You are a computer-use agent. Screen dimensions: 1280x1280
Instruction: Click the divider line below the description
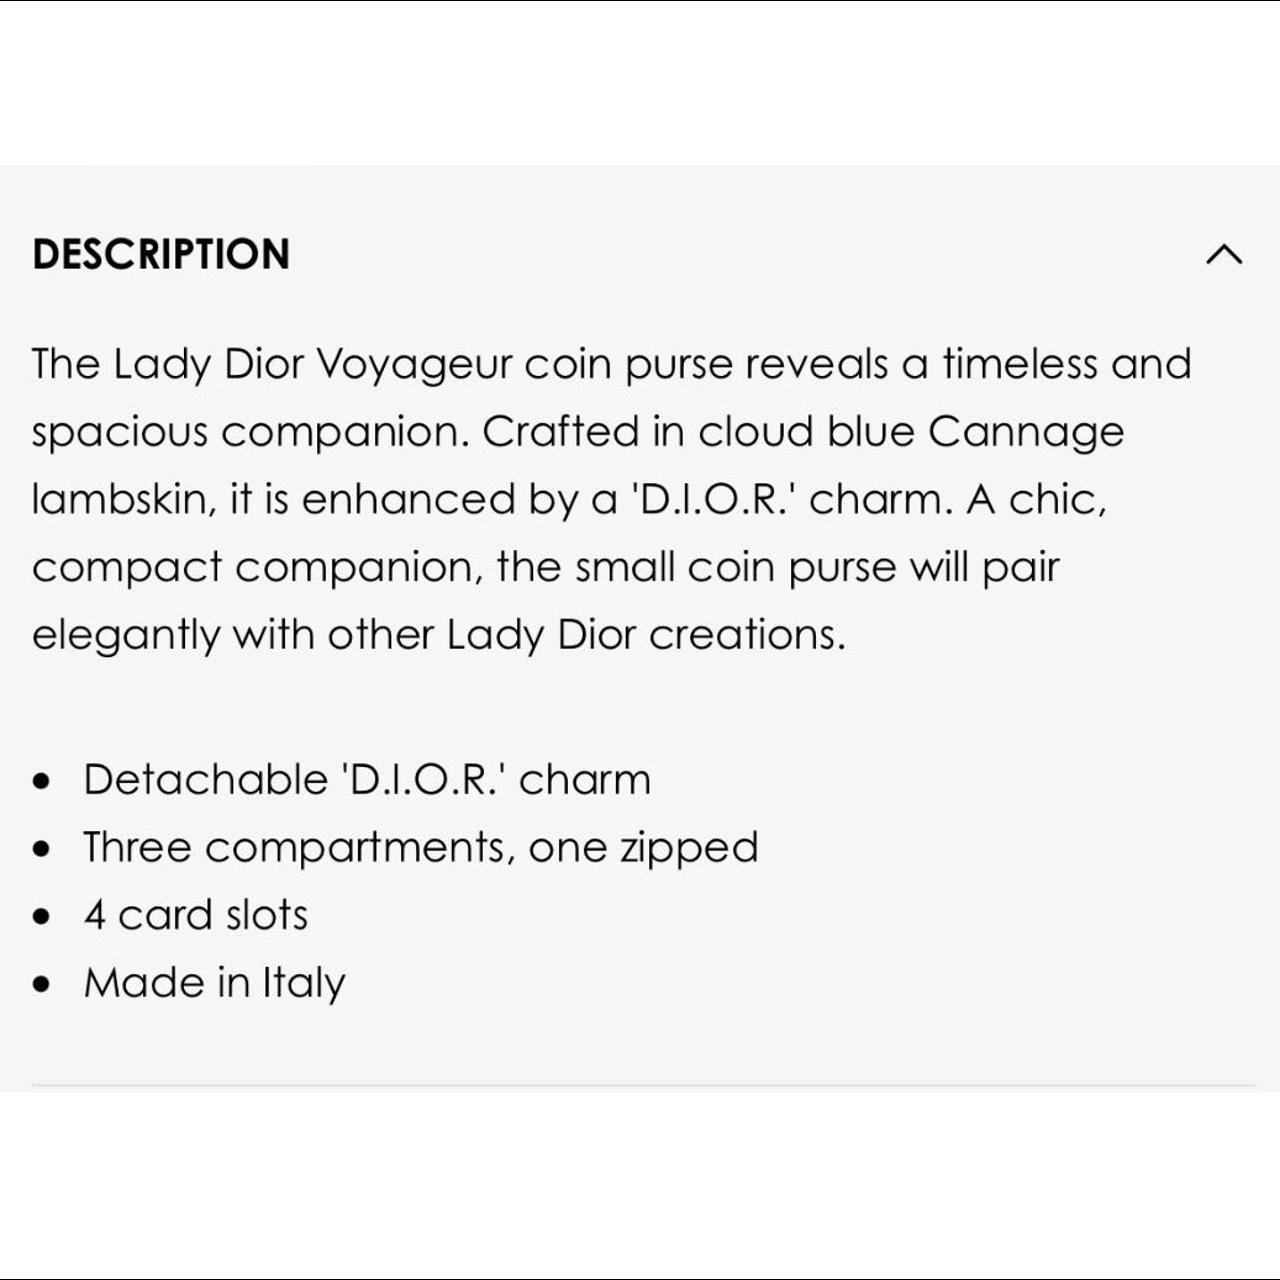click(644, 1085)
